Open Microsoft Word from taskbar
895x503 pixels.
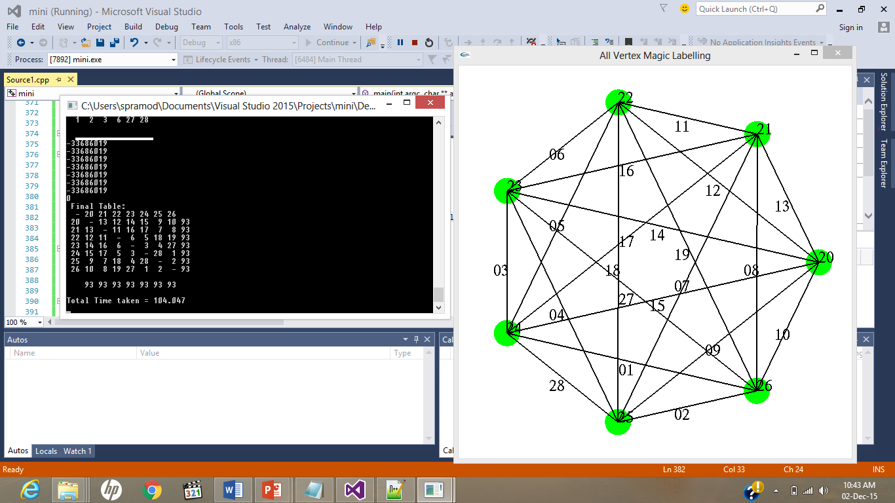pos(233,490)
